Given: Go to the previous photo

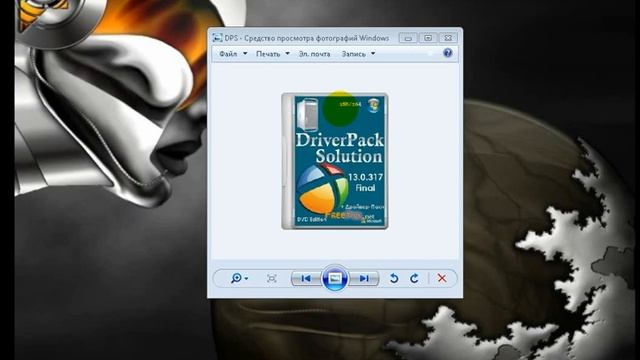Looking at the screenshot, I should point(306,278).
